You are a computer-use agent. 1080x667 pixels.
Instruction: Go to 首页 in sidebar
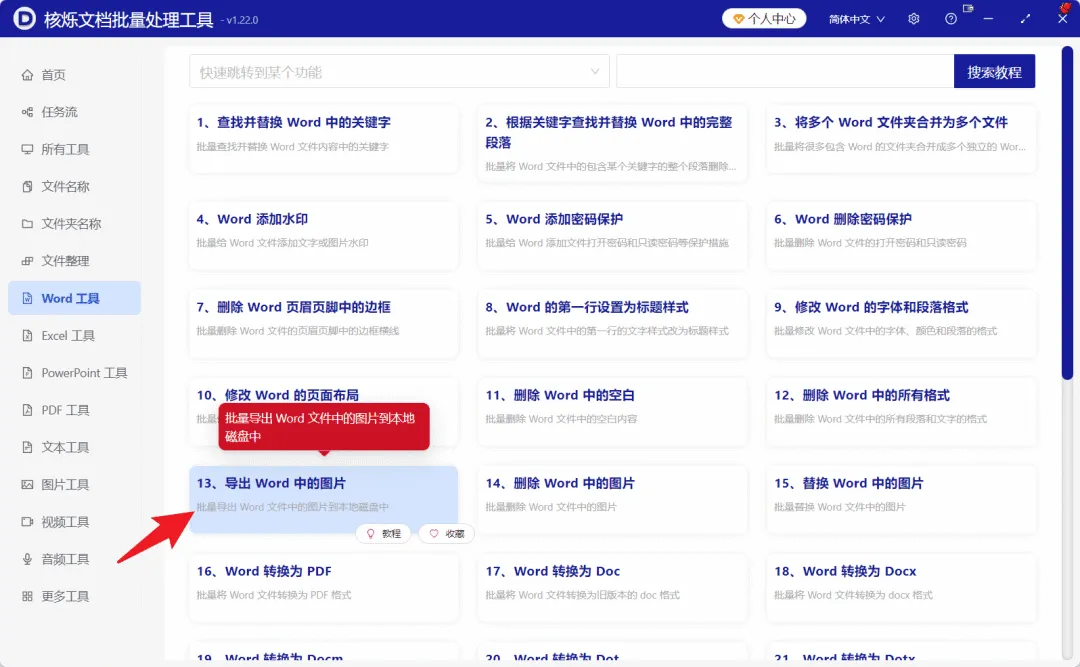click(x=74, y=75)
